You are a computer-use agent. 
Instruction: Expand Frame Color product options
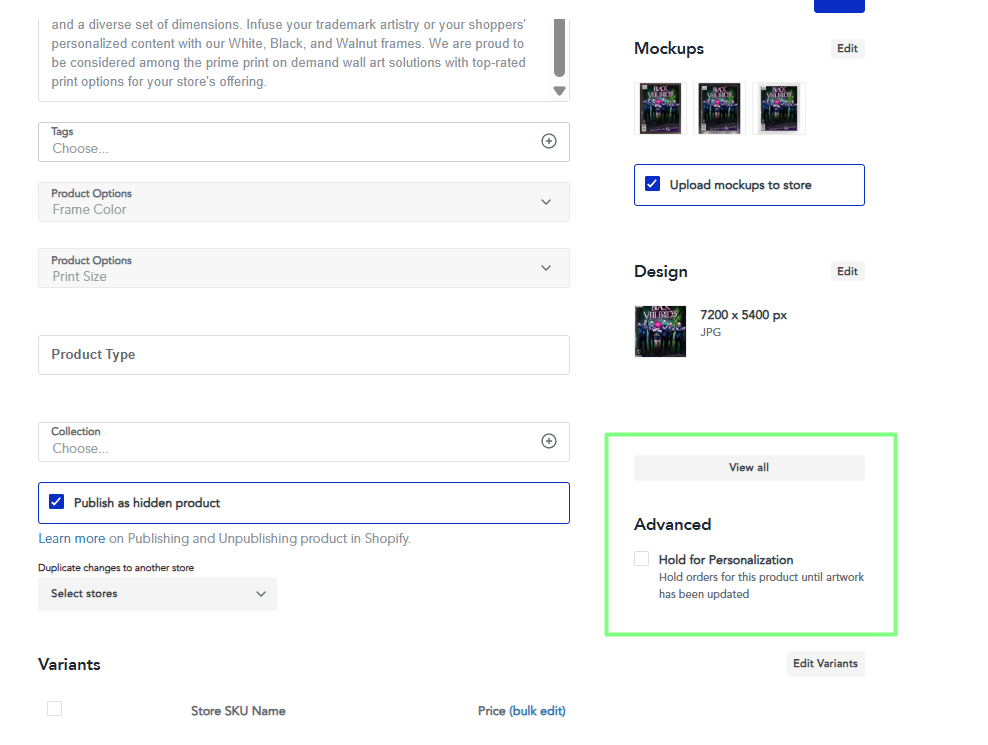tap(545, 202)
